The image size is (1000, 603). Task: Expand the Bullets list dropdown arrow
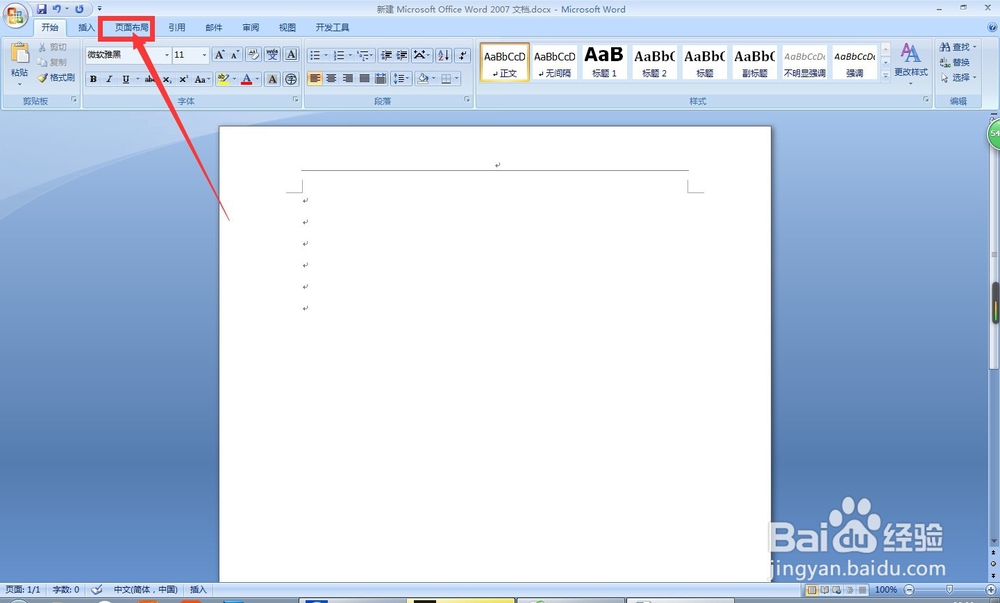pyautogui.click(x=326, y=55)
